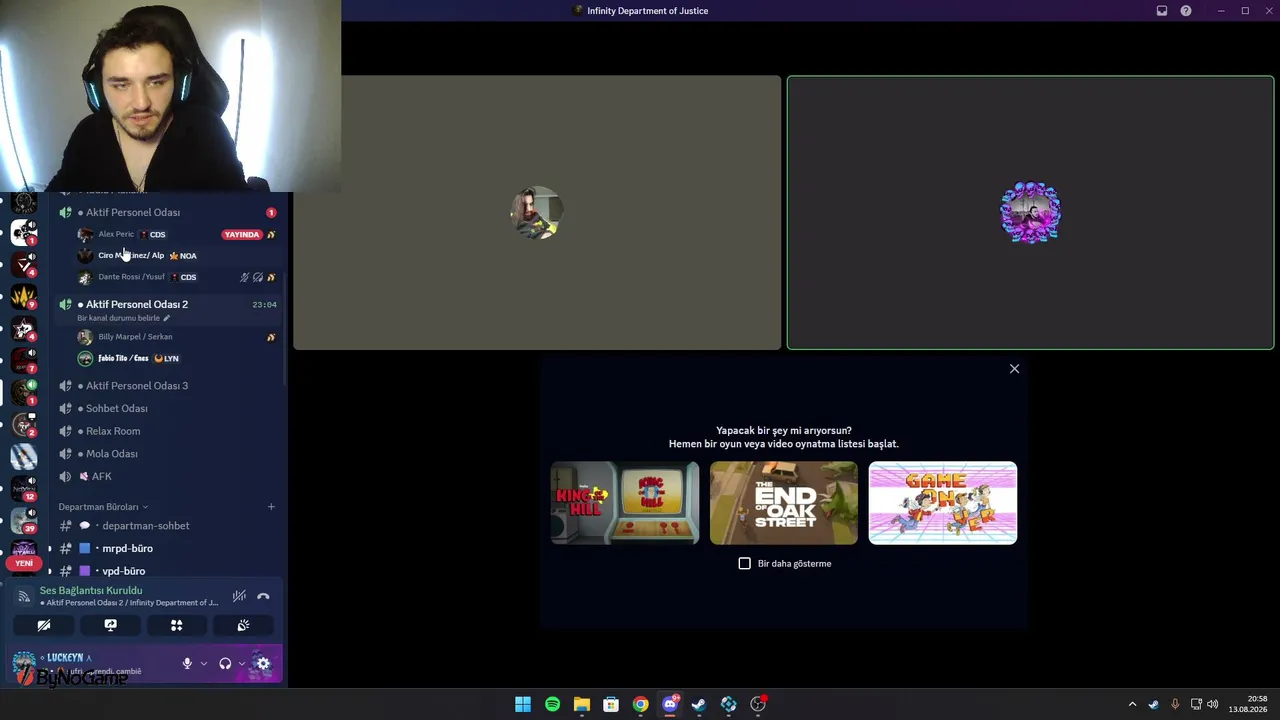Screen dimensions: 1280x720
Task: Open the Discord inbox icon
Action: 1162,11
